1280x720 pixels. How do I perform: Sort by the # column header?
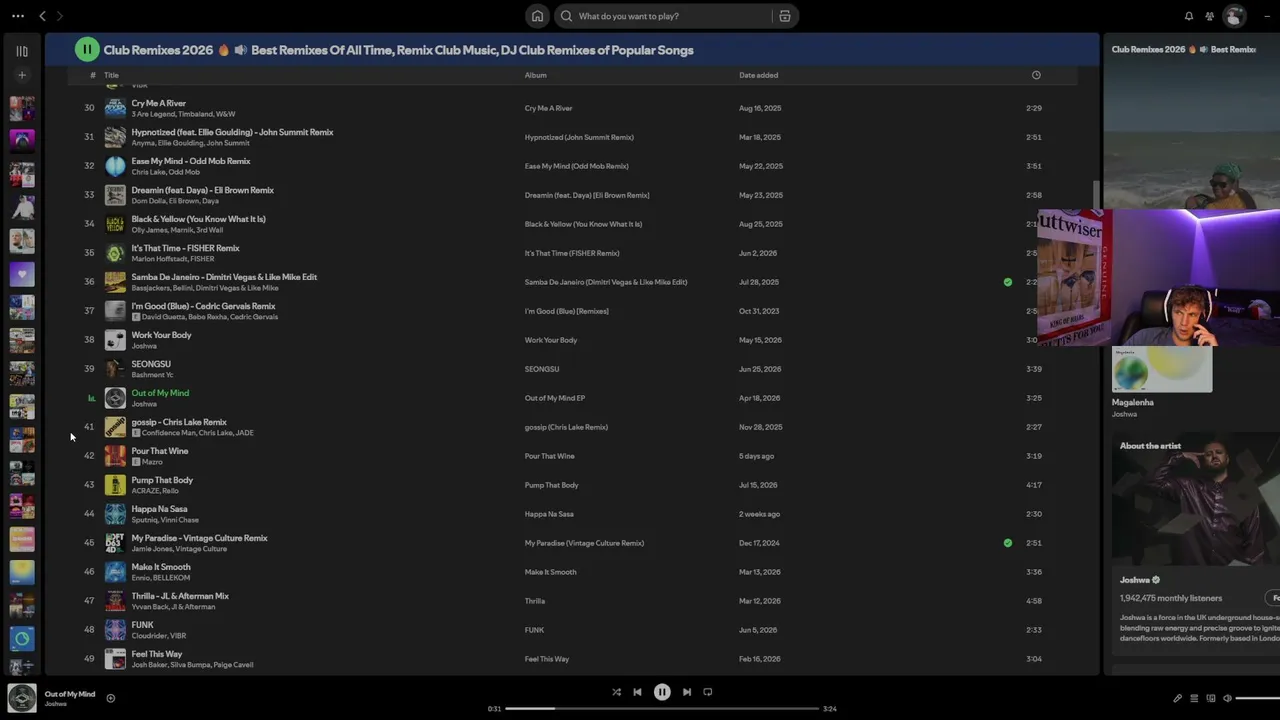[93, 75]
